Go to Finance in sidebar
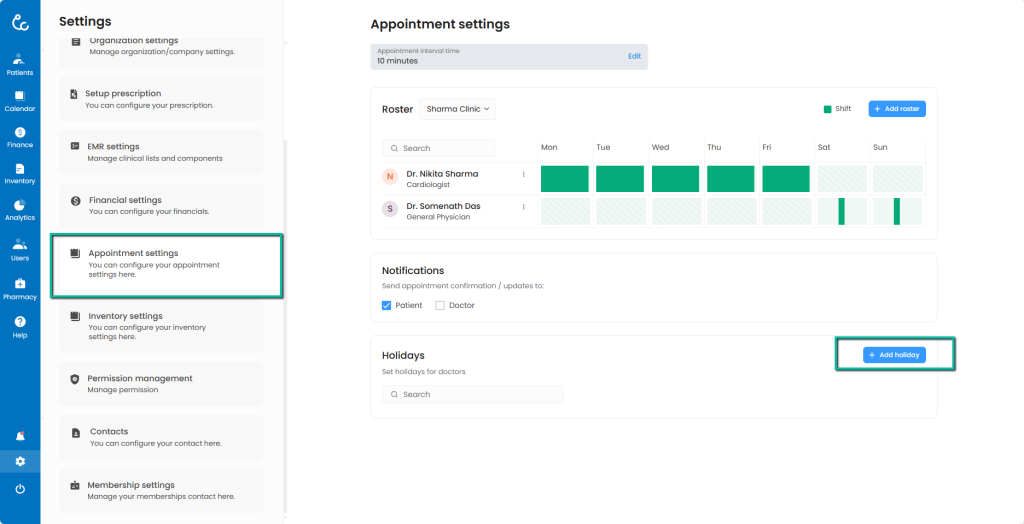 click(x=20, y=137)
